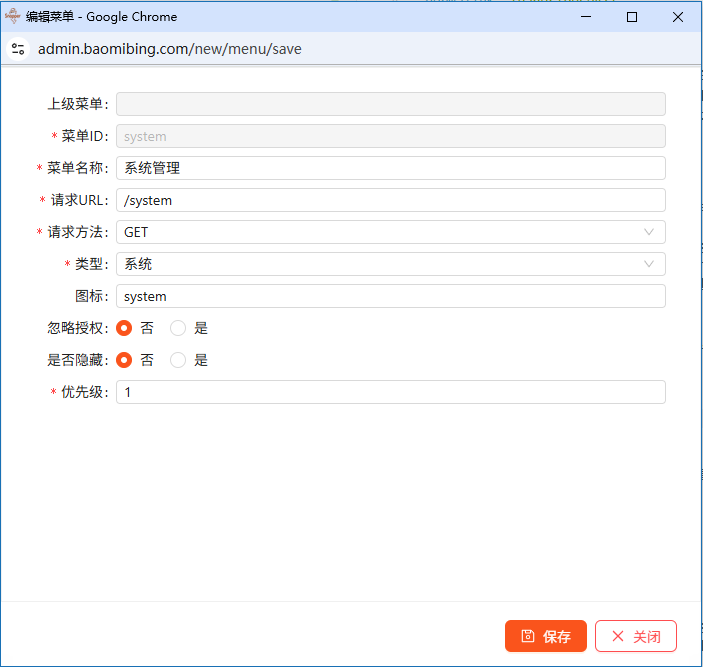Click the browser address bar URL
This screenshot has height=667, width=703.
coord(170,48)
